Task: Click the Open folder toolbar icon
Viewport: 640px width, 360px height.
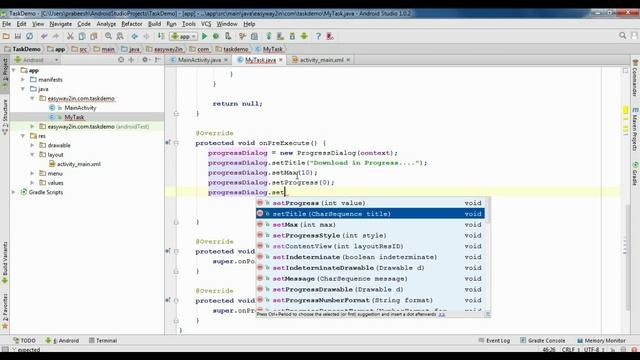Action: coord(6,36)
